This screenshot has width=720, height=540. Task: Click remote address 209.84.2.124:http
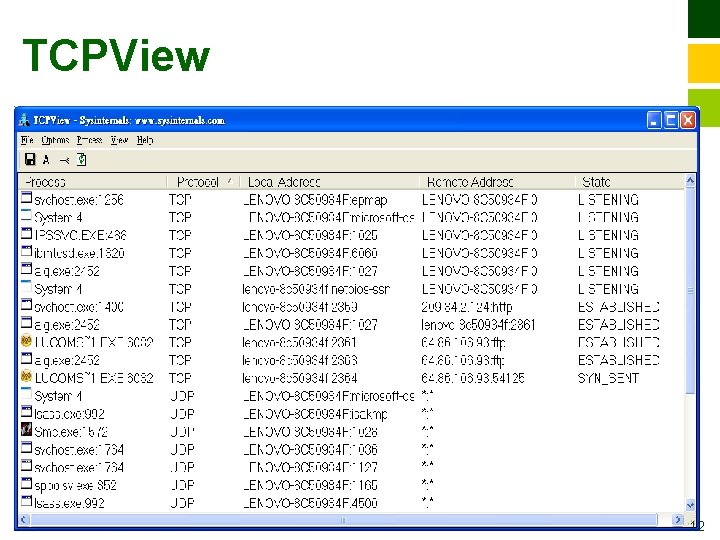pyautogui.click(x=467, y=307)
